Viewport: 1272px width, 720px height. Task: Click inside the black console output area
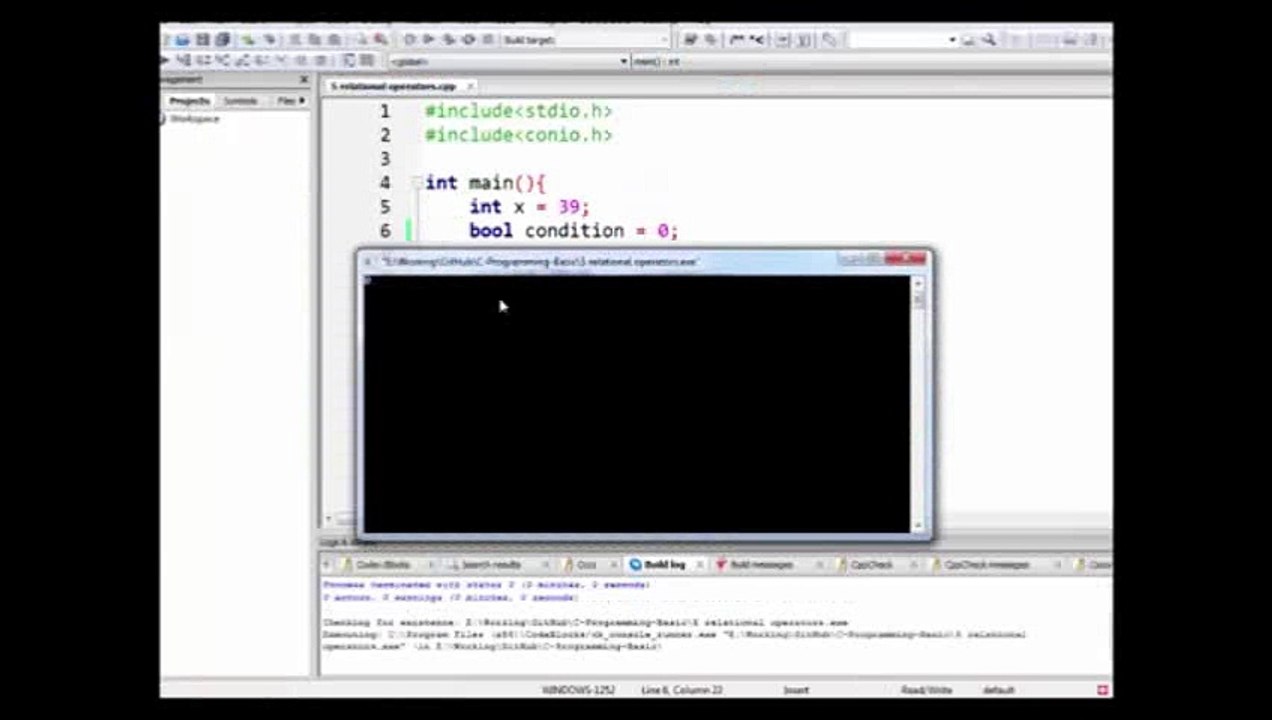[x=637, y=404]
